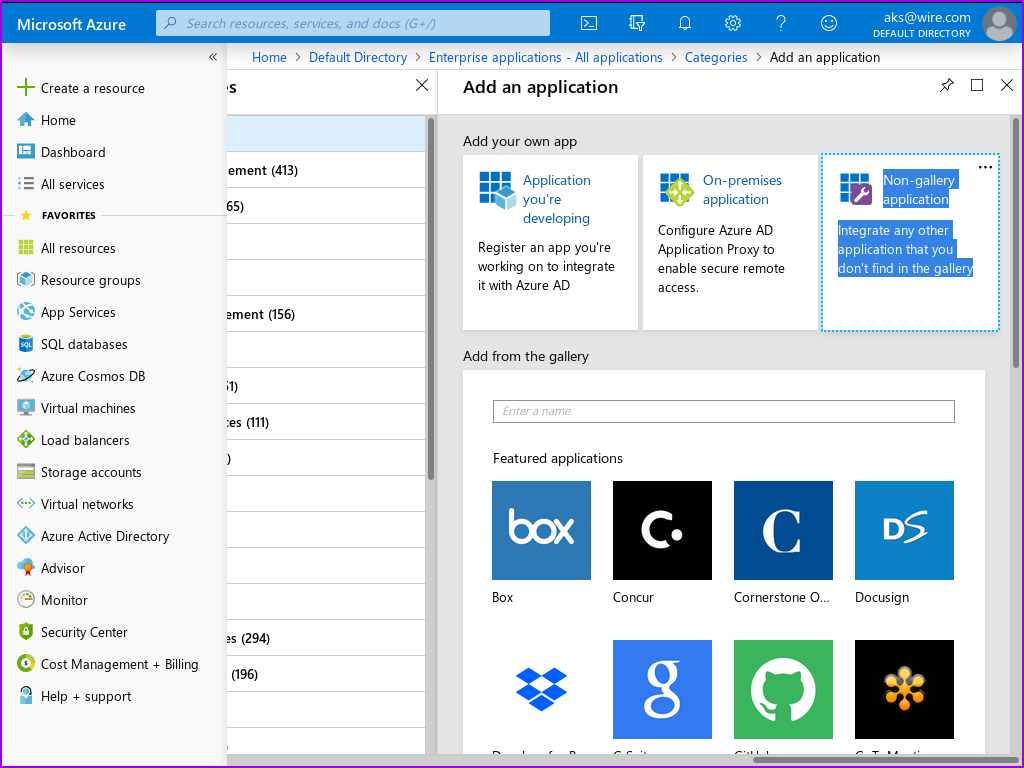This screenshot has height=768, width=1024.
Task: Click the Categories breadcrumb link
Action: (x=716, y=57)
